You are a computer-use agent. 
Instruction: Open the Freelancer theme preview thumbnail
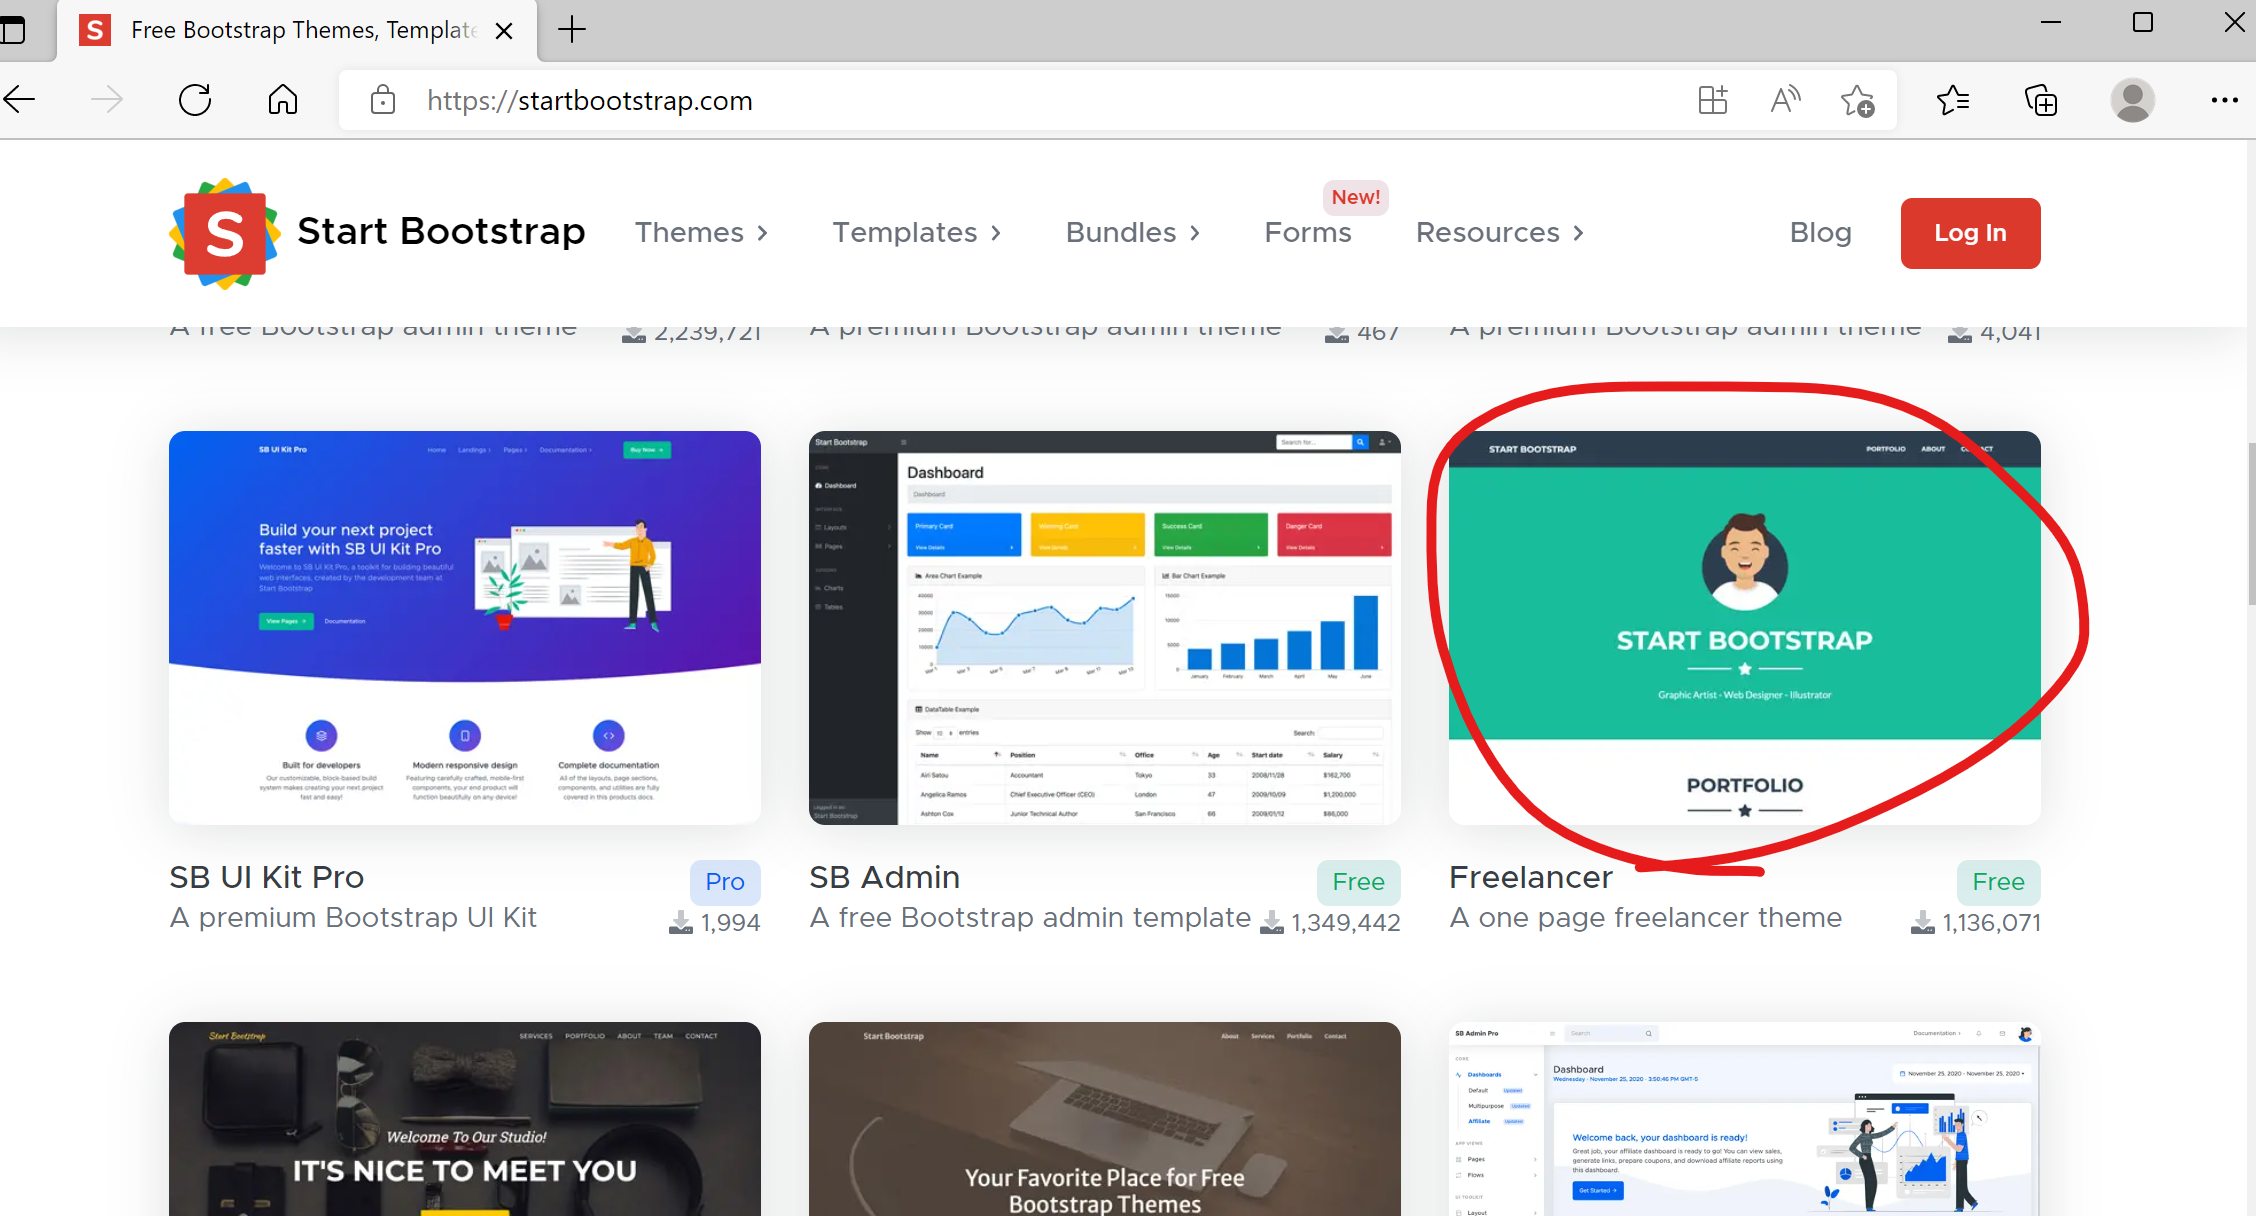pyautogui.click(x=1744, y=627)
